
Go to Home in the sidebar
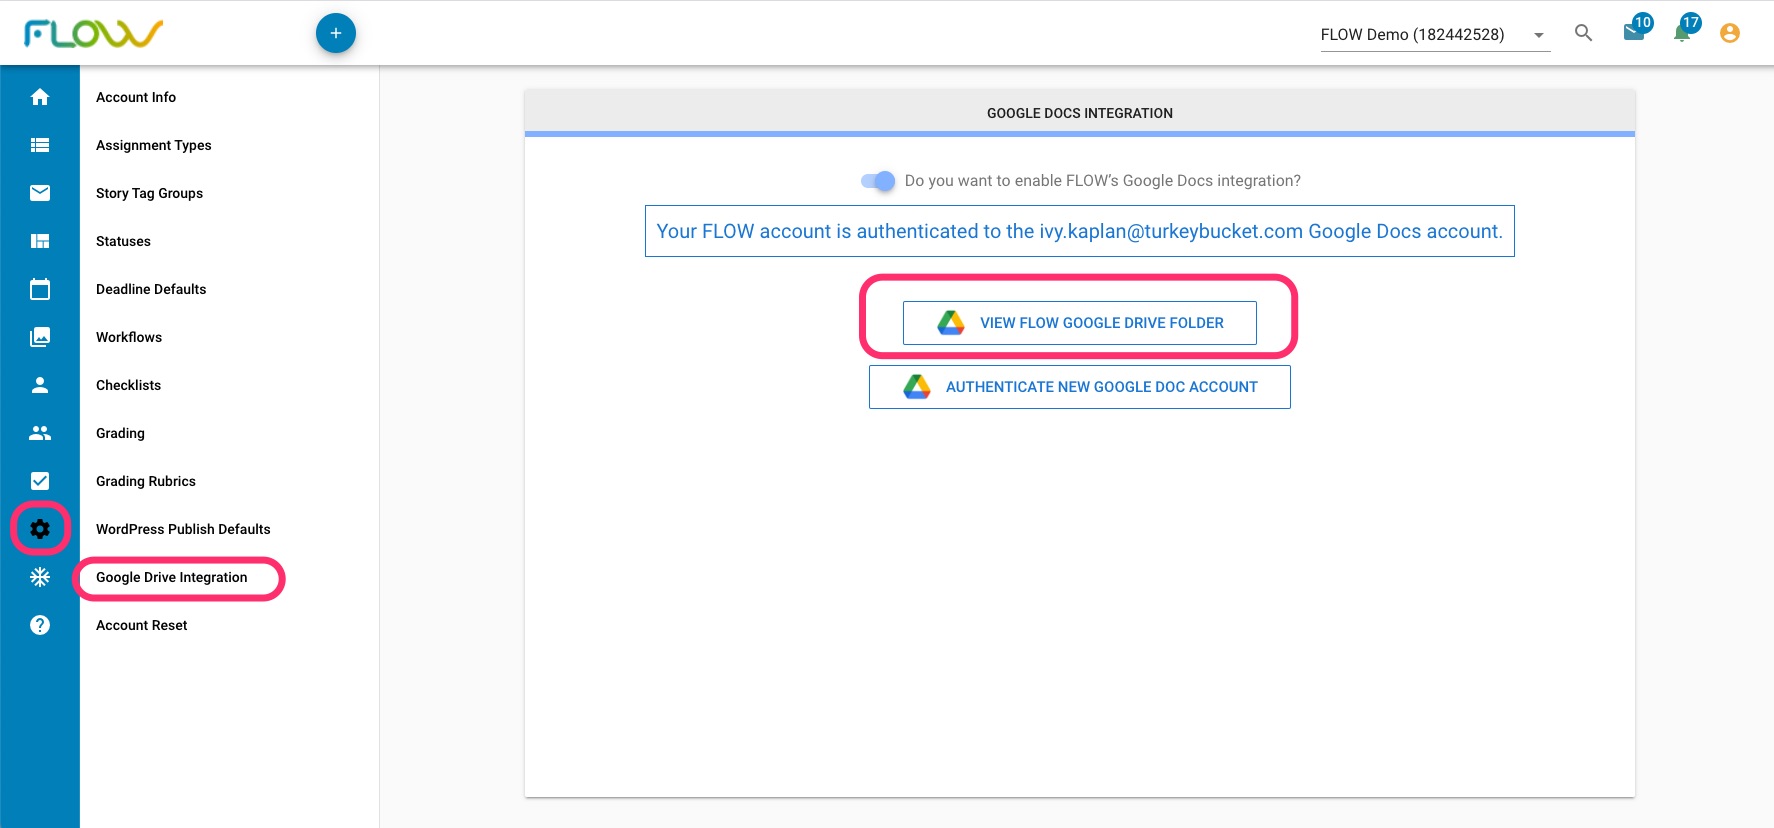40,97
